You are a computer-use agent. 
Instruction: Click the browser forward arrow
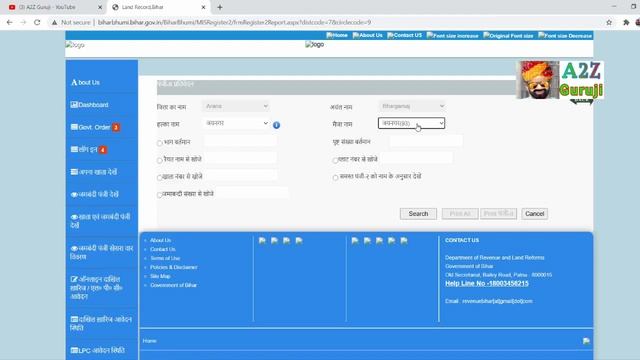click(x=23, y=22)
